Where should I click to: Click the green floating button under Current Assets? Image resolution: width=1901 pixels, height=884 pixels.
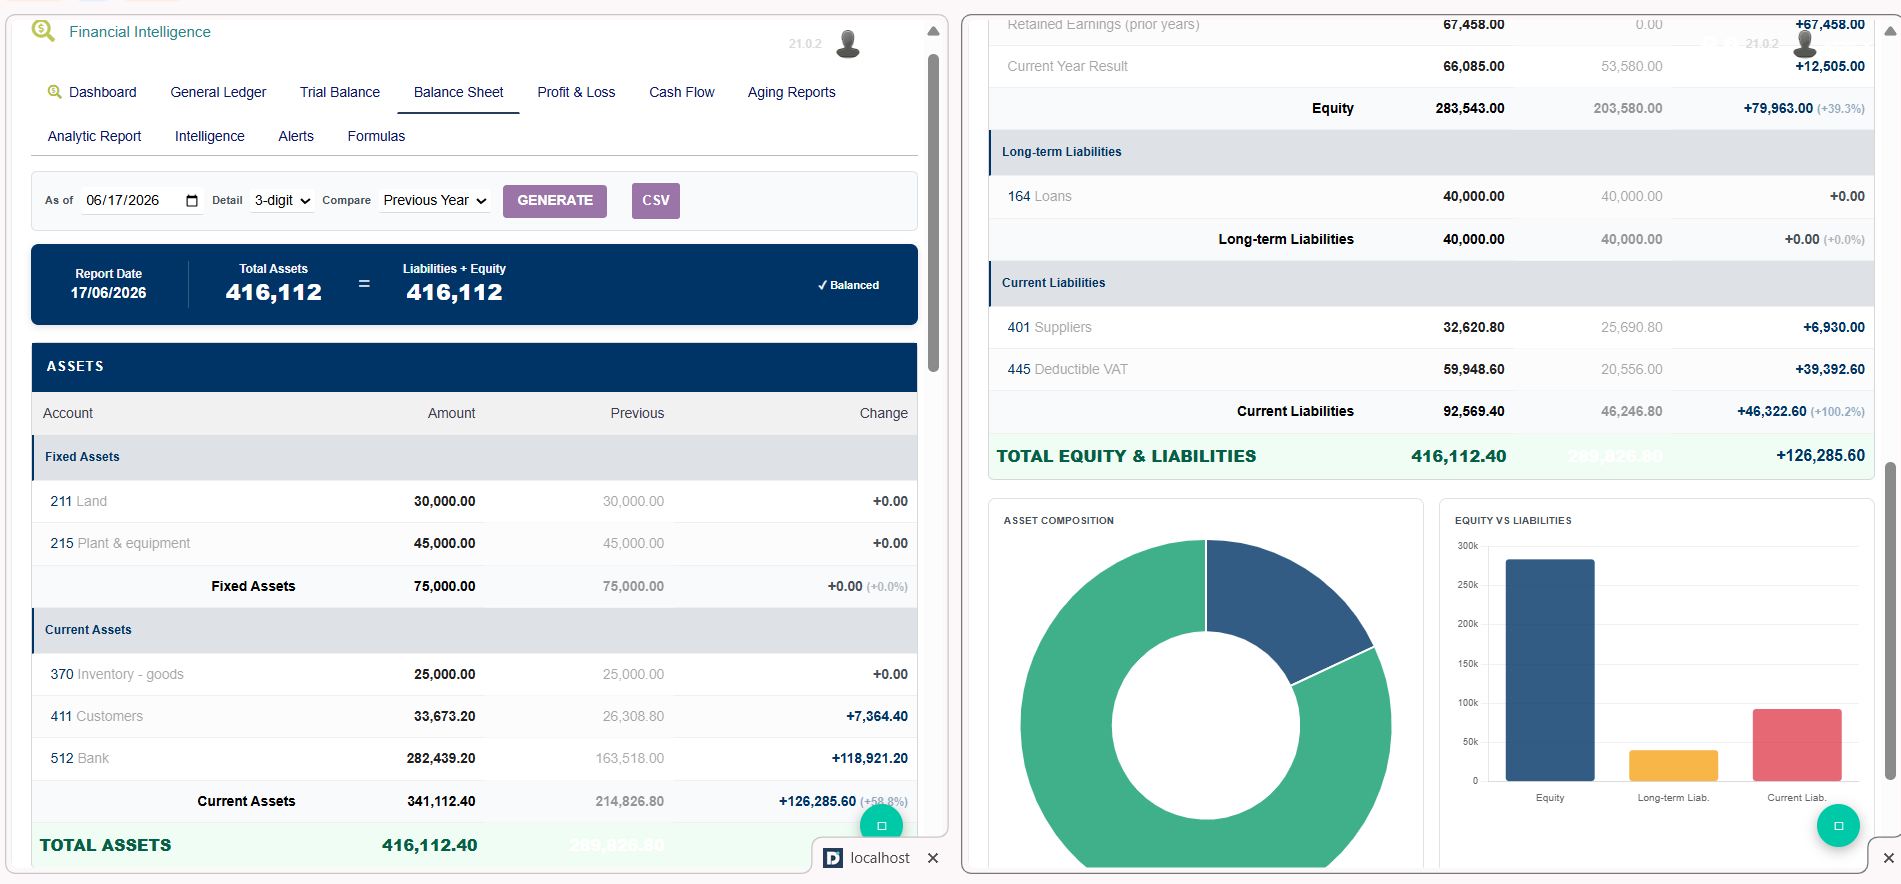(x=881, y=825)
